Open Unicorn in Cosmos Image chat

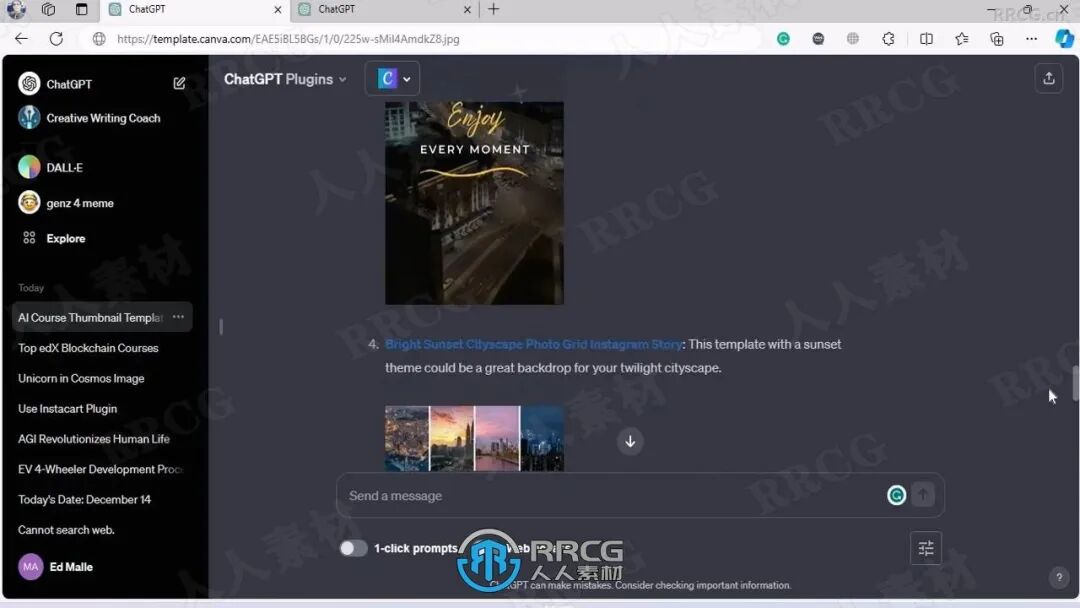pyautogui.click(x=81, y=378)
